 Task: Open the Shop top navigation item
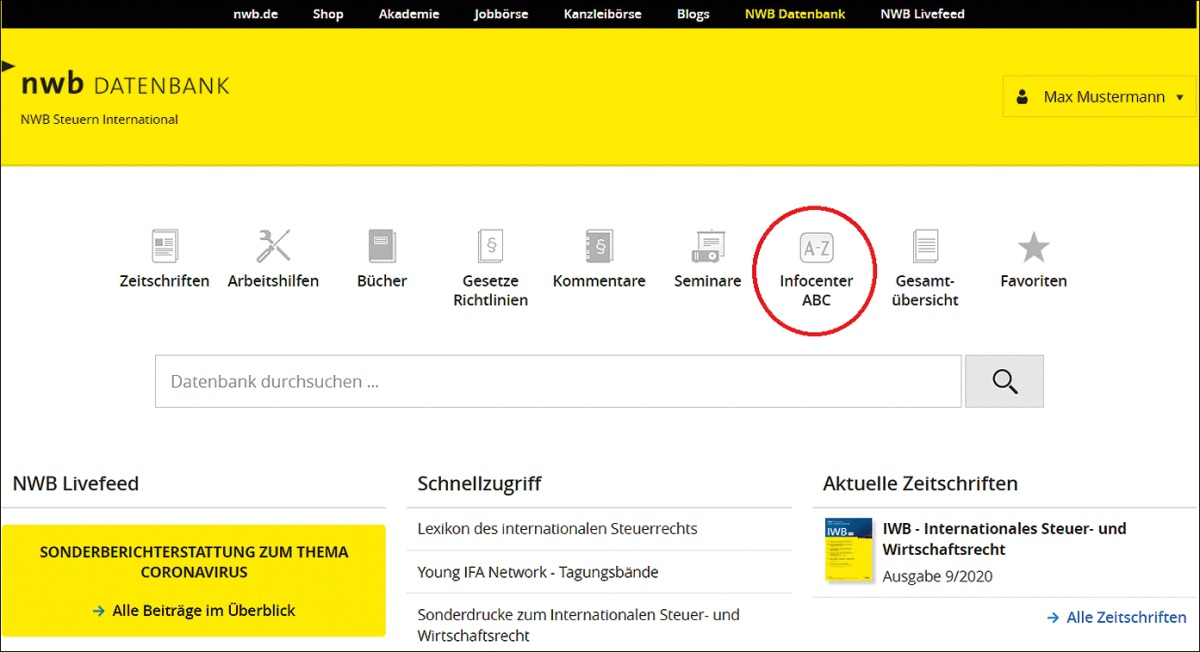pos(328,14)
